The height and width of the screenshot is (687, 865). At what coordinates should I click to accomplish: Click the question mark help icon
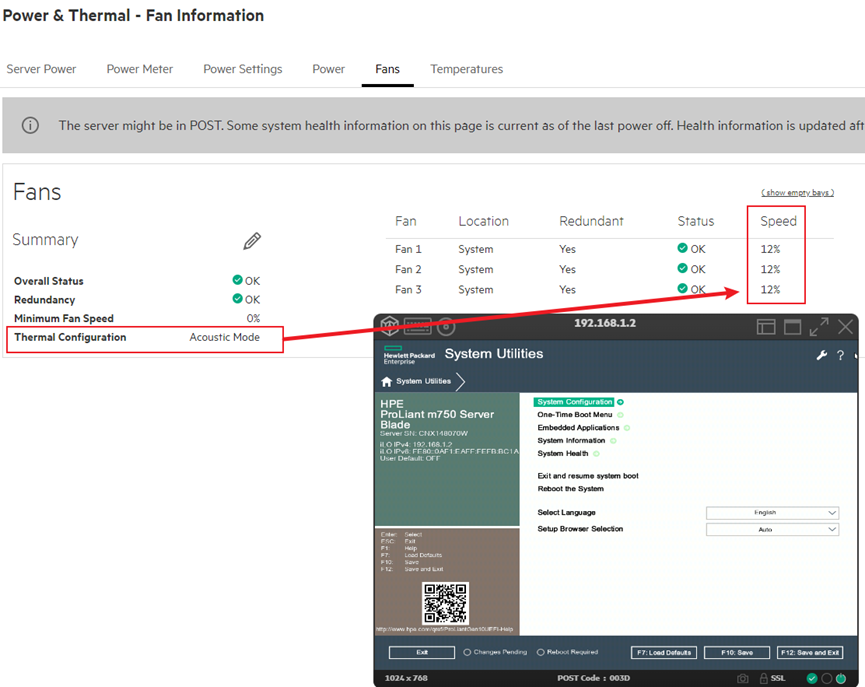[x=840, y=355]
